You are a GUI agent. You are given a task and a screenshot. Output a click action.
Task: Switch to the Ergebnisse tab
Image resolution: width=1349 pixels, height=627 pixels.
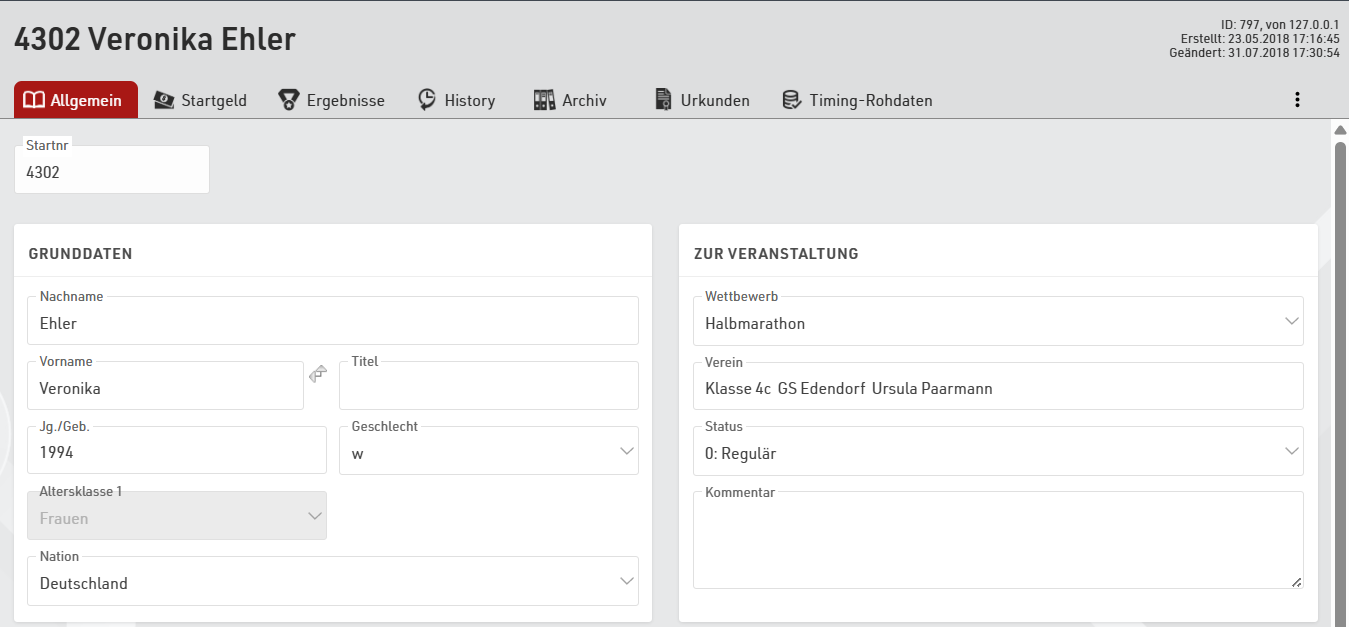[x=345, y=100]
